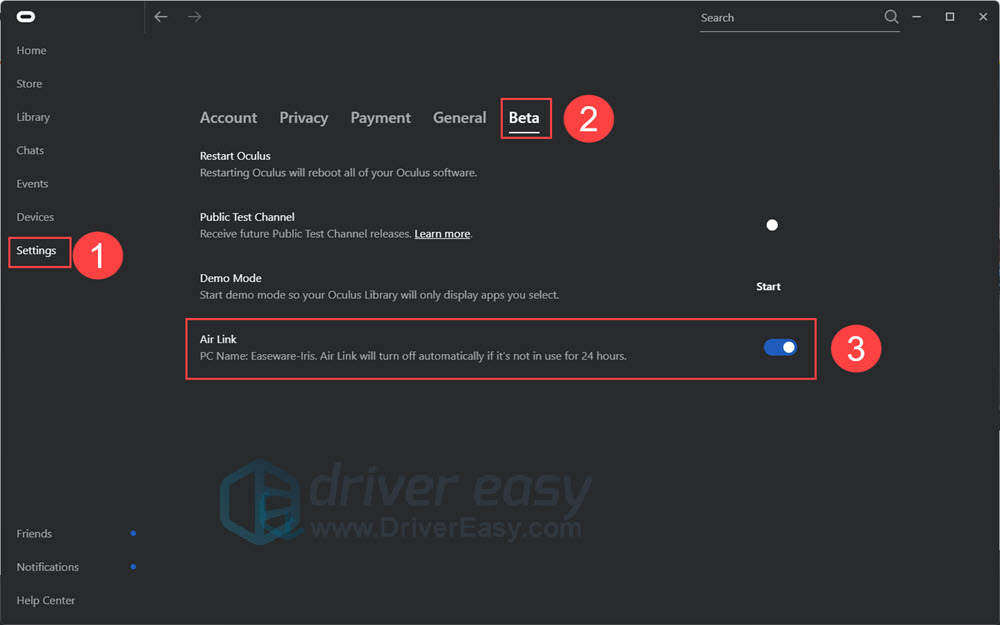Turn off the Air Link toggle

tap(780, 347)
